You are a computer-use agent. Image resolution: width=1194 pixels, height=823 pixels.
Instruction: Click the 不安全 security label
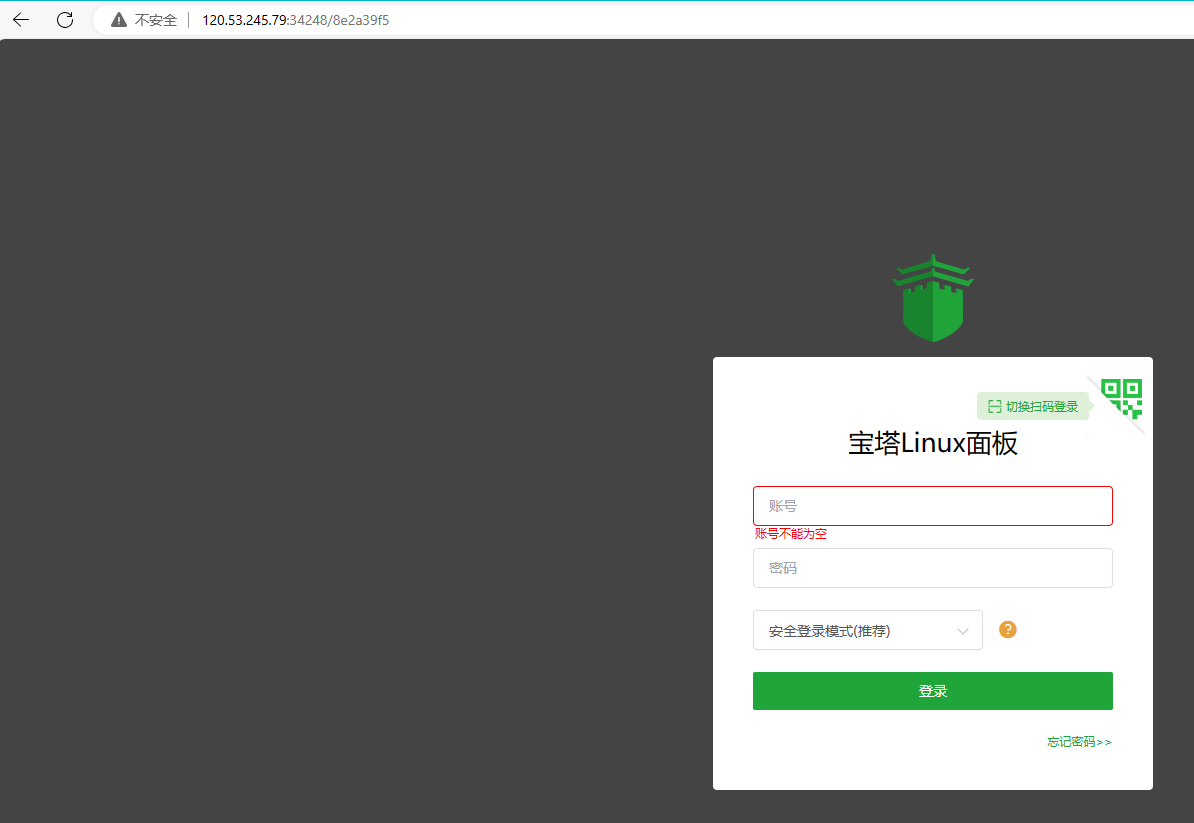(155, 20)
